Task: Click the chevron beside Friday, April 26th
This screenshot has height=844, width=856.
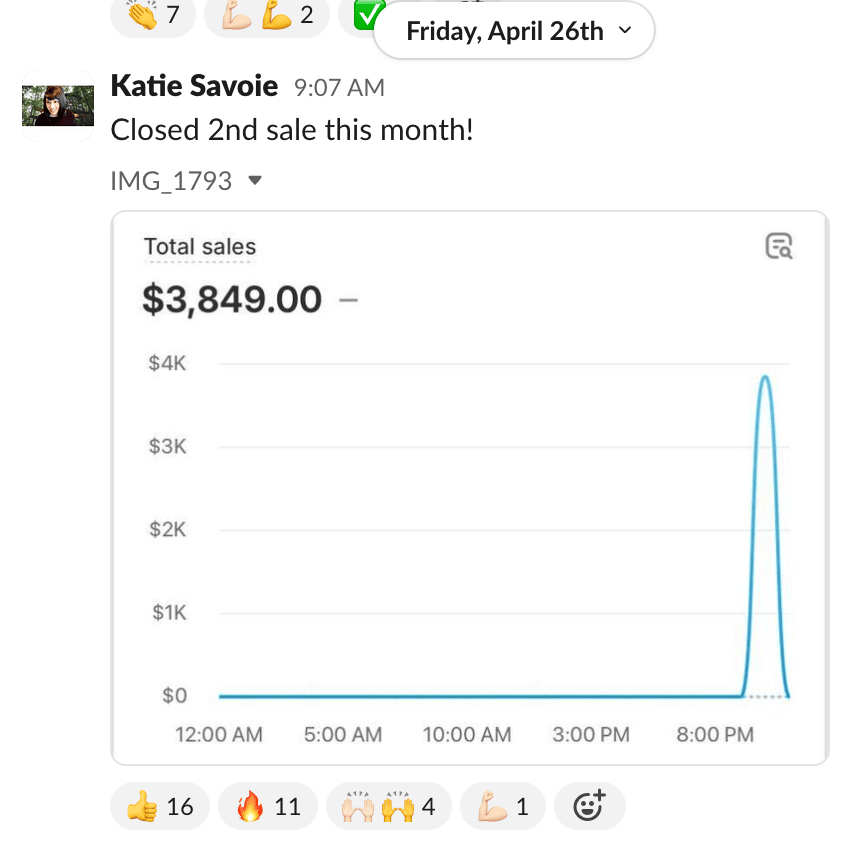Action: [x=626, y=31]
